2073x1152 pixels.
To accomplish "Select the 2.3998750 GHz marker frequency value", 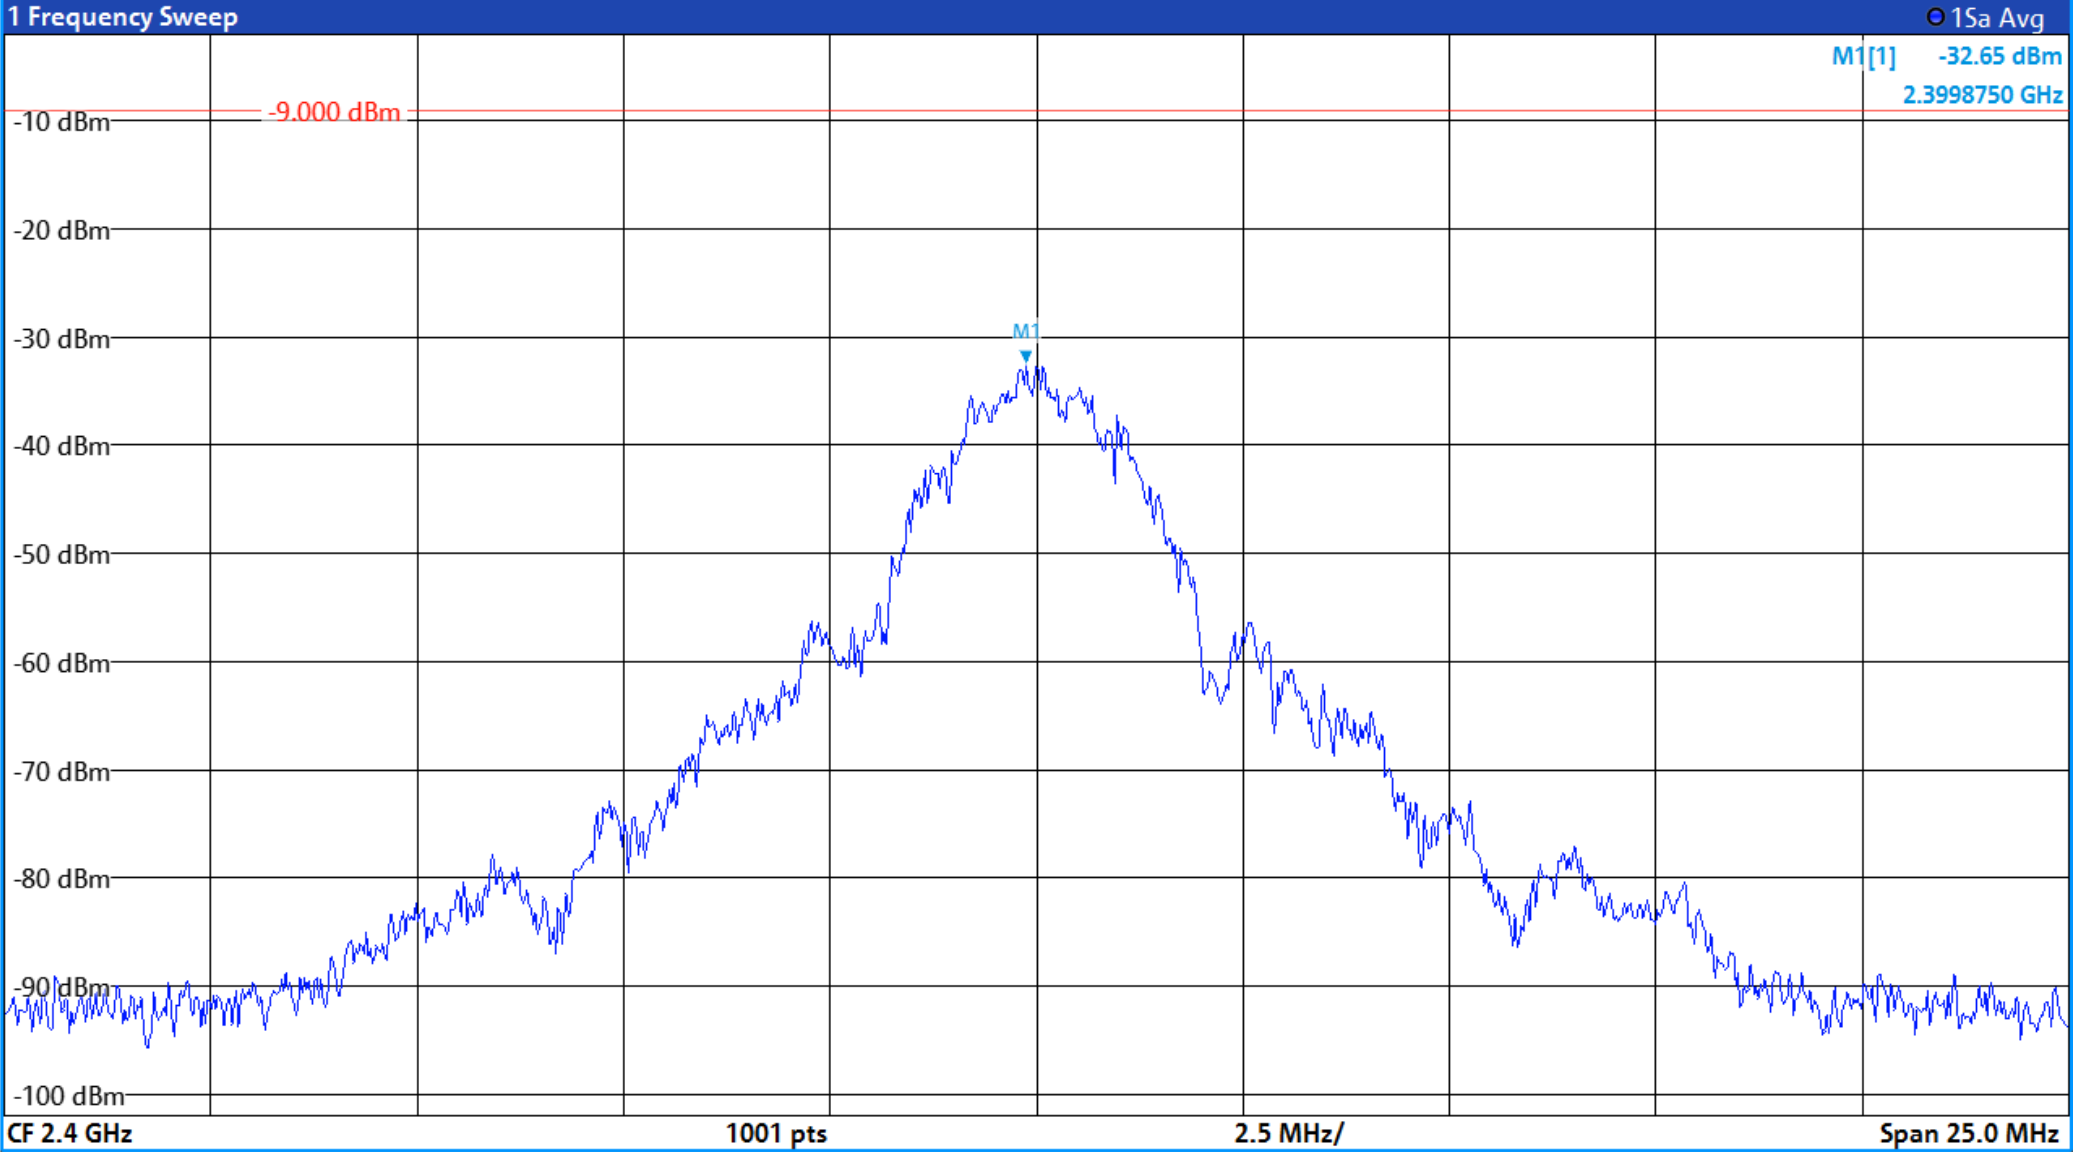I will (x=1982, y=95).
